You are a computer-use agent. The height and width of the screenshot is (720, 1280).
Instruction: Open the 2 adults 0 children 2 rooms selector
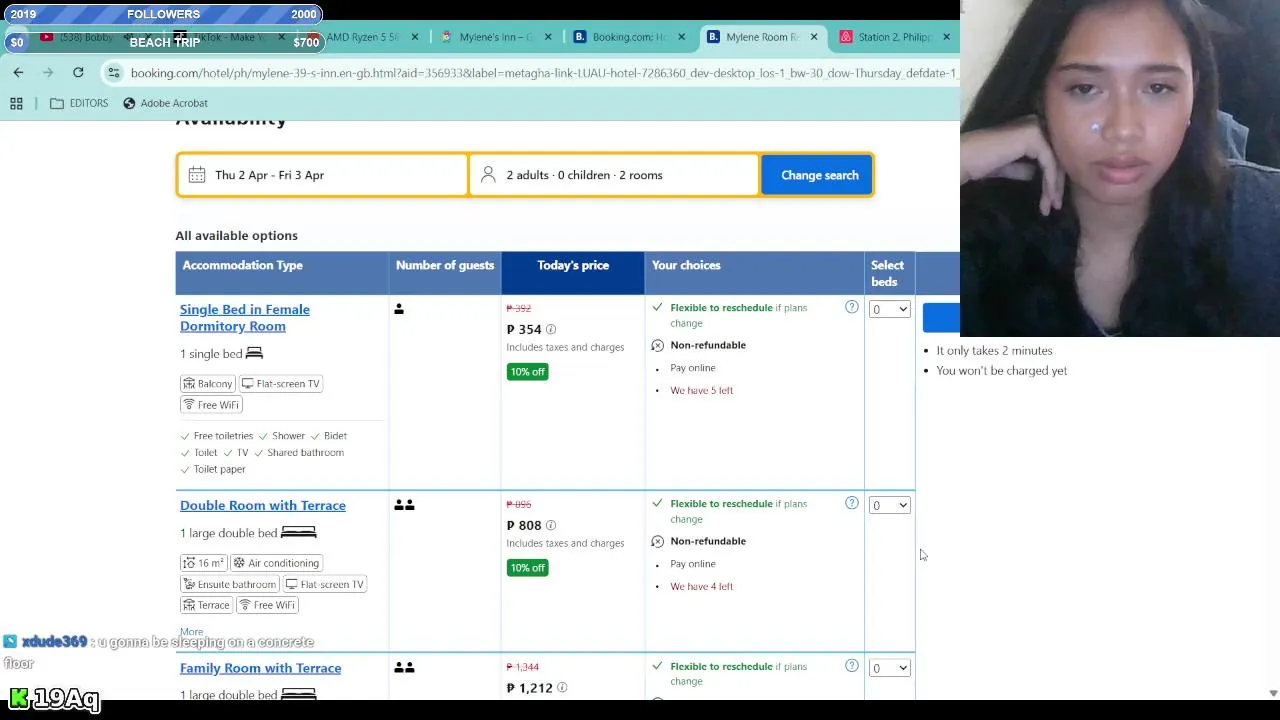point(614,175)
